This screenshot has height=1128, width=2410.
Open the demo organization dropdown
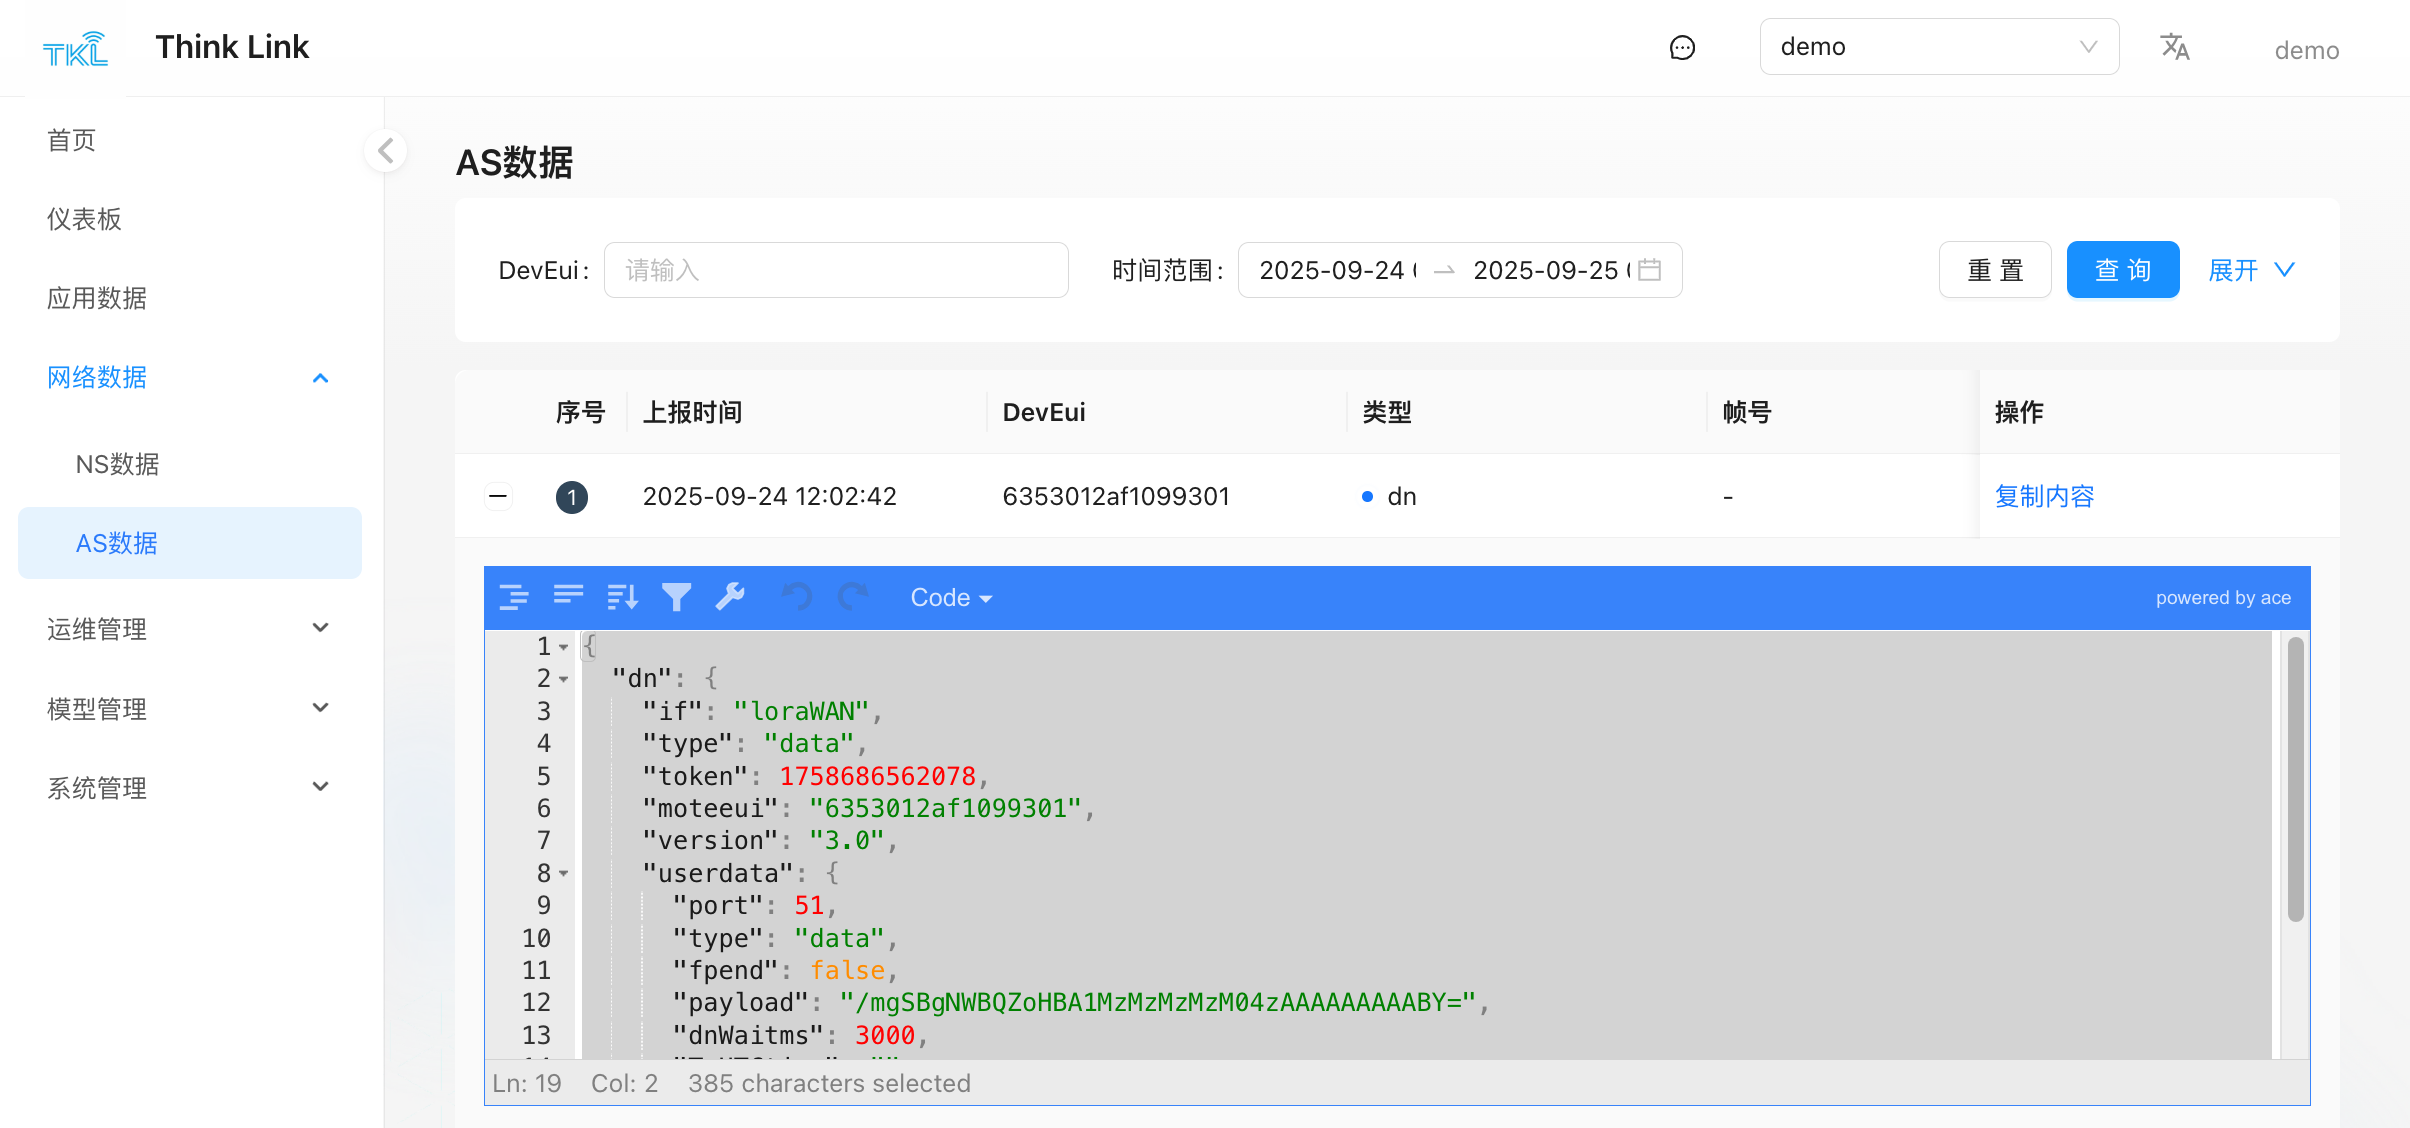tap(1938, 47)
